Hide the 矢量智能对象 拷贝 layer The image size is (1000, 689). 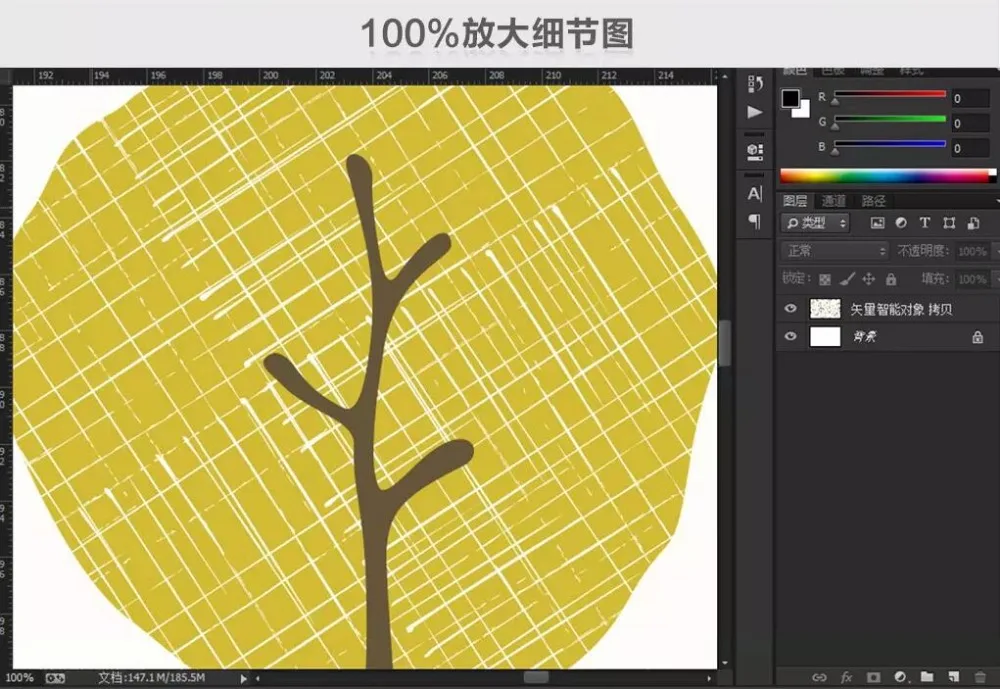pos(791,309)
